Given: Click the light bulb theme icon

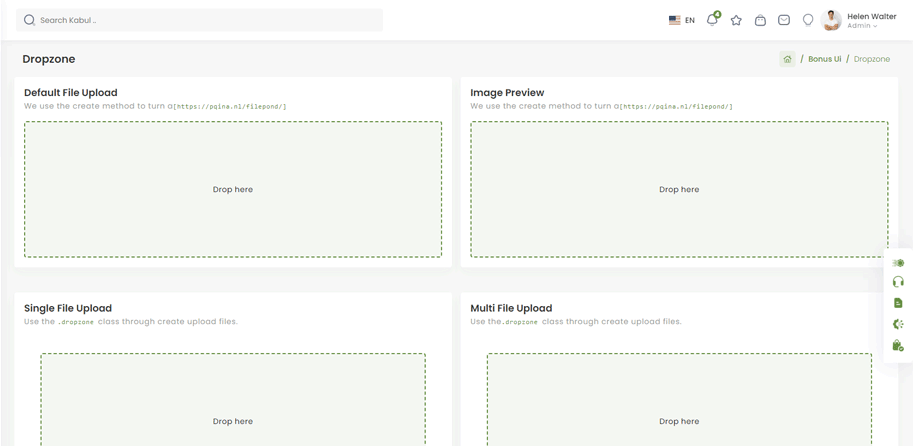Looking at the screenshot, I should (x=808, y=20).
